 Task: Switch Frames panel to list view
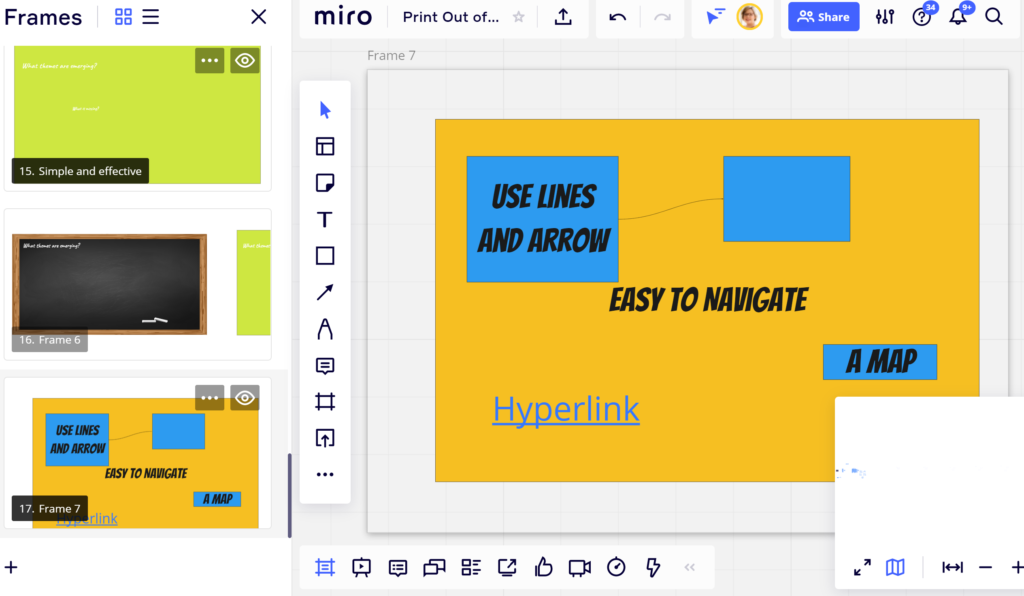[151, 17]
